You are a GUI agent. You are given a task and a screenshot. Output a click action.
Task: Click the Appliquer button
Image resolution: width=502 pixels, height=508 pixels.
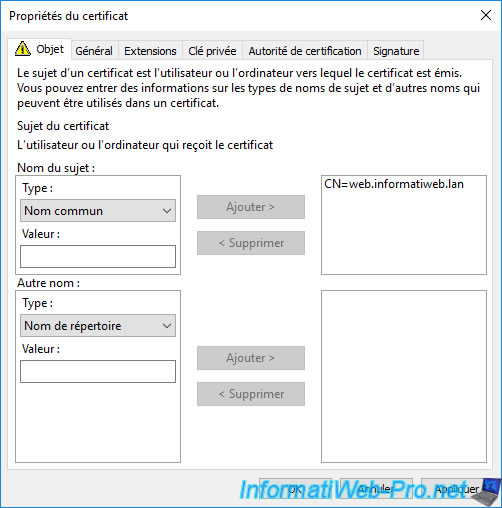point(457,489)
